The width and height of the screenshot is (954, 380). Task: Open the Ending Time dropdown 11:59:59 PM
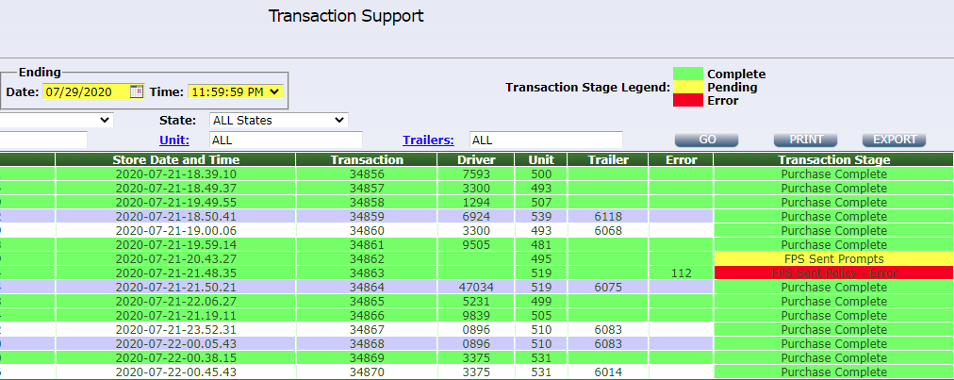pyautogui.click(x=235, y=92)
